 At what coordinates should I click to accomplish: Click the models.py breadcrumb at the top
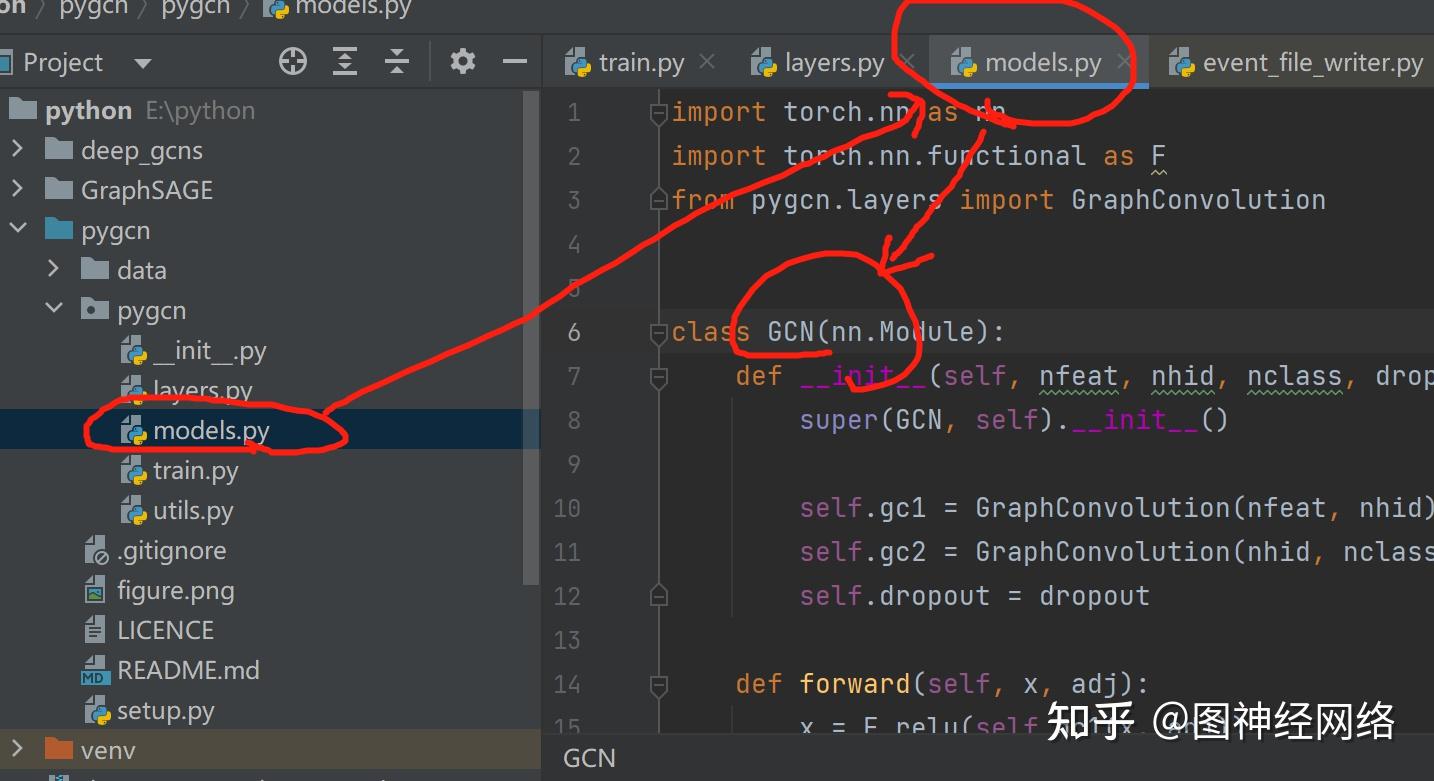coord(348,8)
